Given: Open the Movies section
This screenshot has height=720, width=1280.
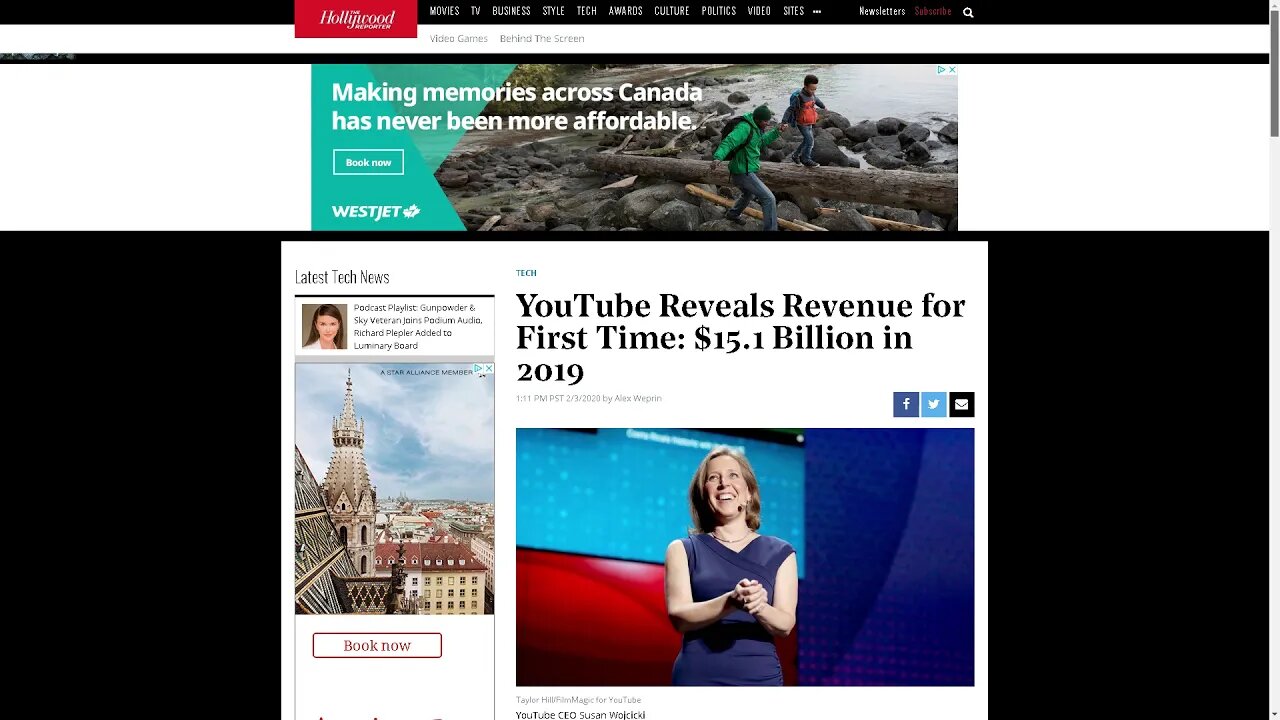Looking at the screenshot, I should [x=444, y=11].
